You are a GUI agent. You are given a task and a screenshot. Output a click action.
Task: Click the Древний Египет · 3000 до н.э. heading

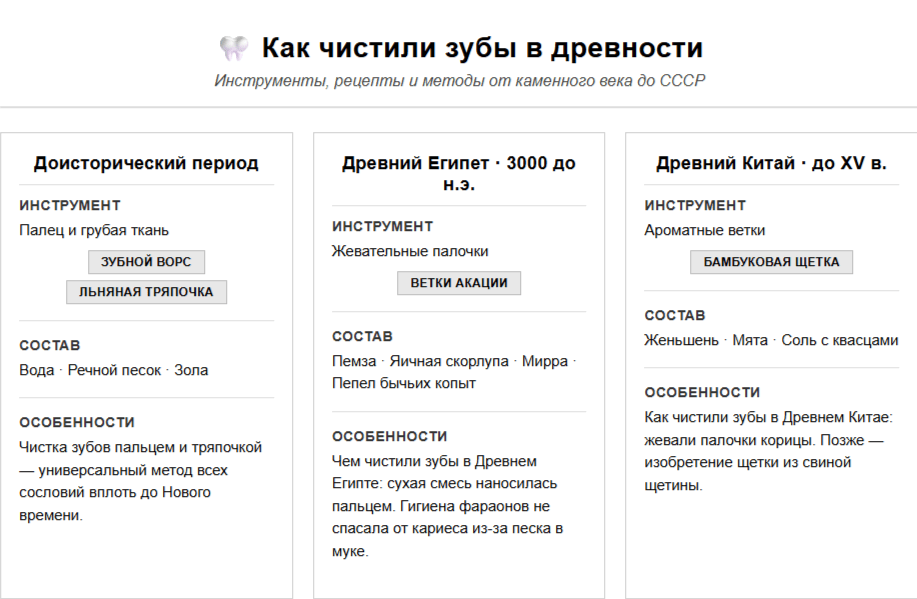pos(459,173)
